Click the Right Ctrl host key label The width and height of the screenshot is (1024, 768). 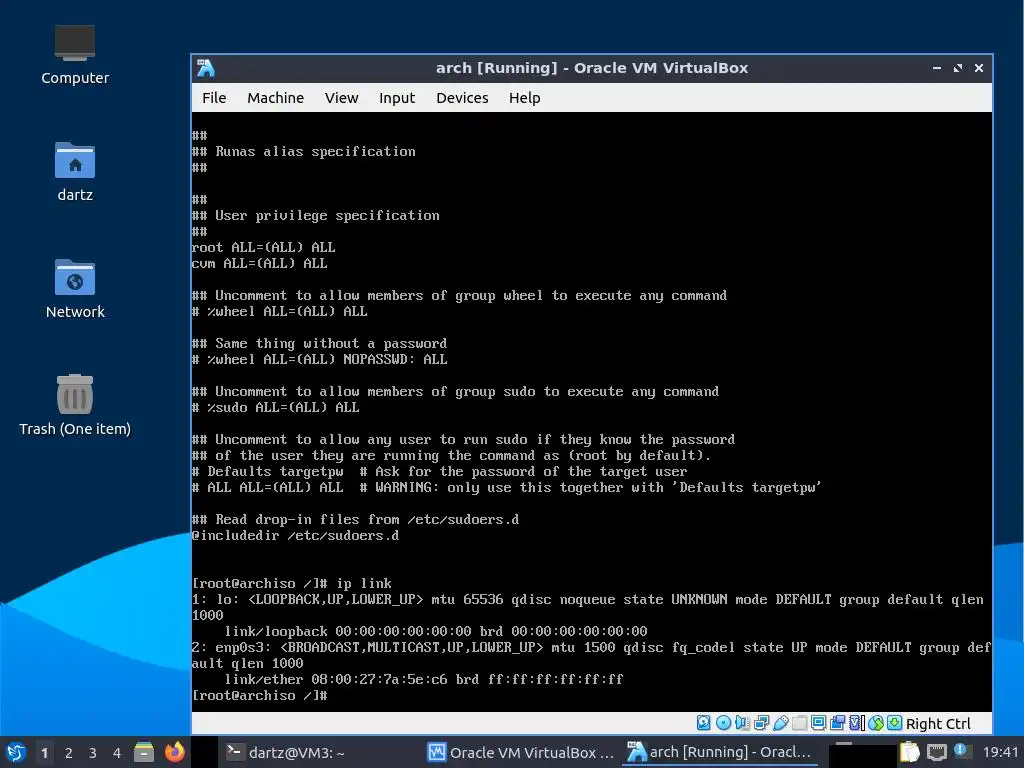(938, 724)
